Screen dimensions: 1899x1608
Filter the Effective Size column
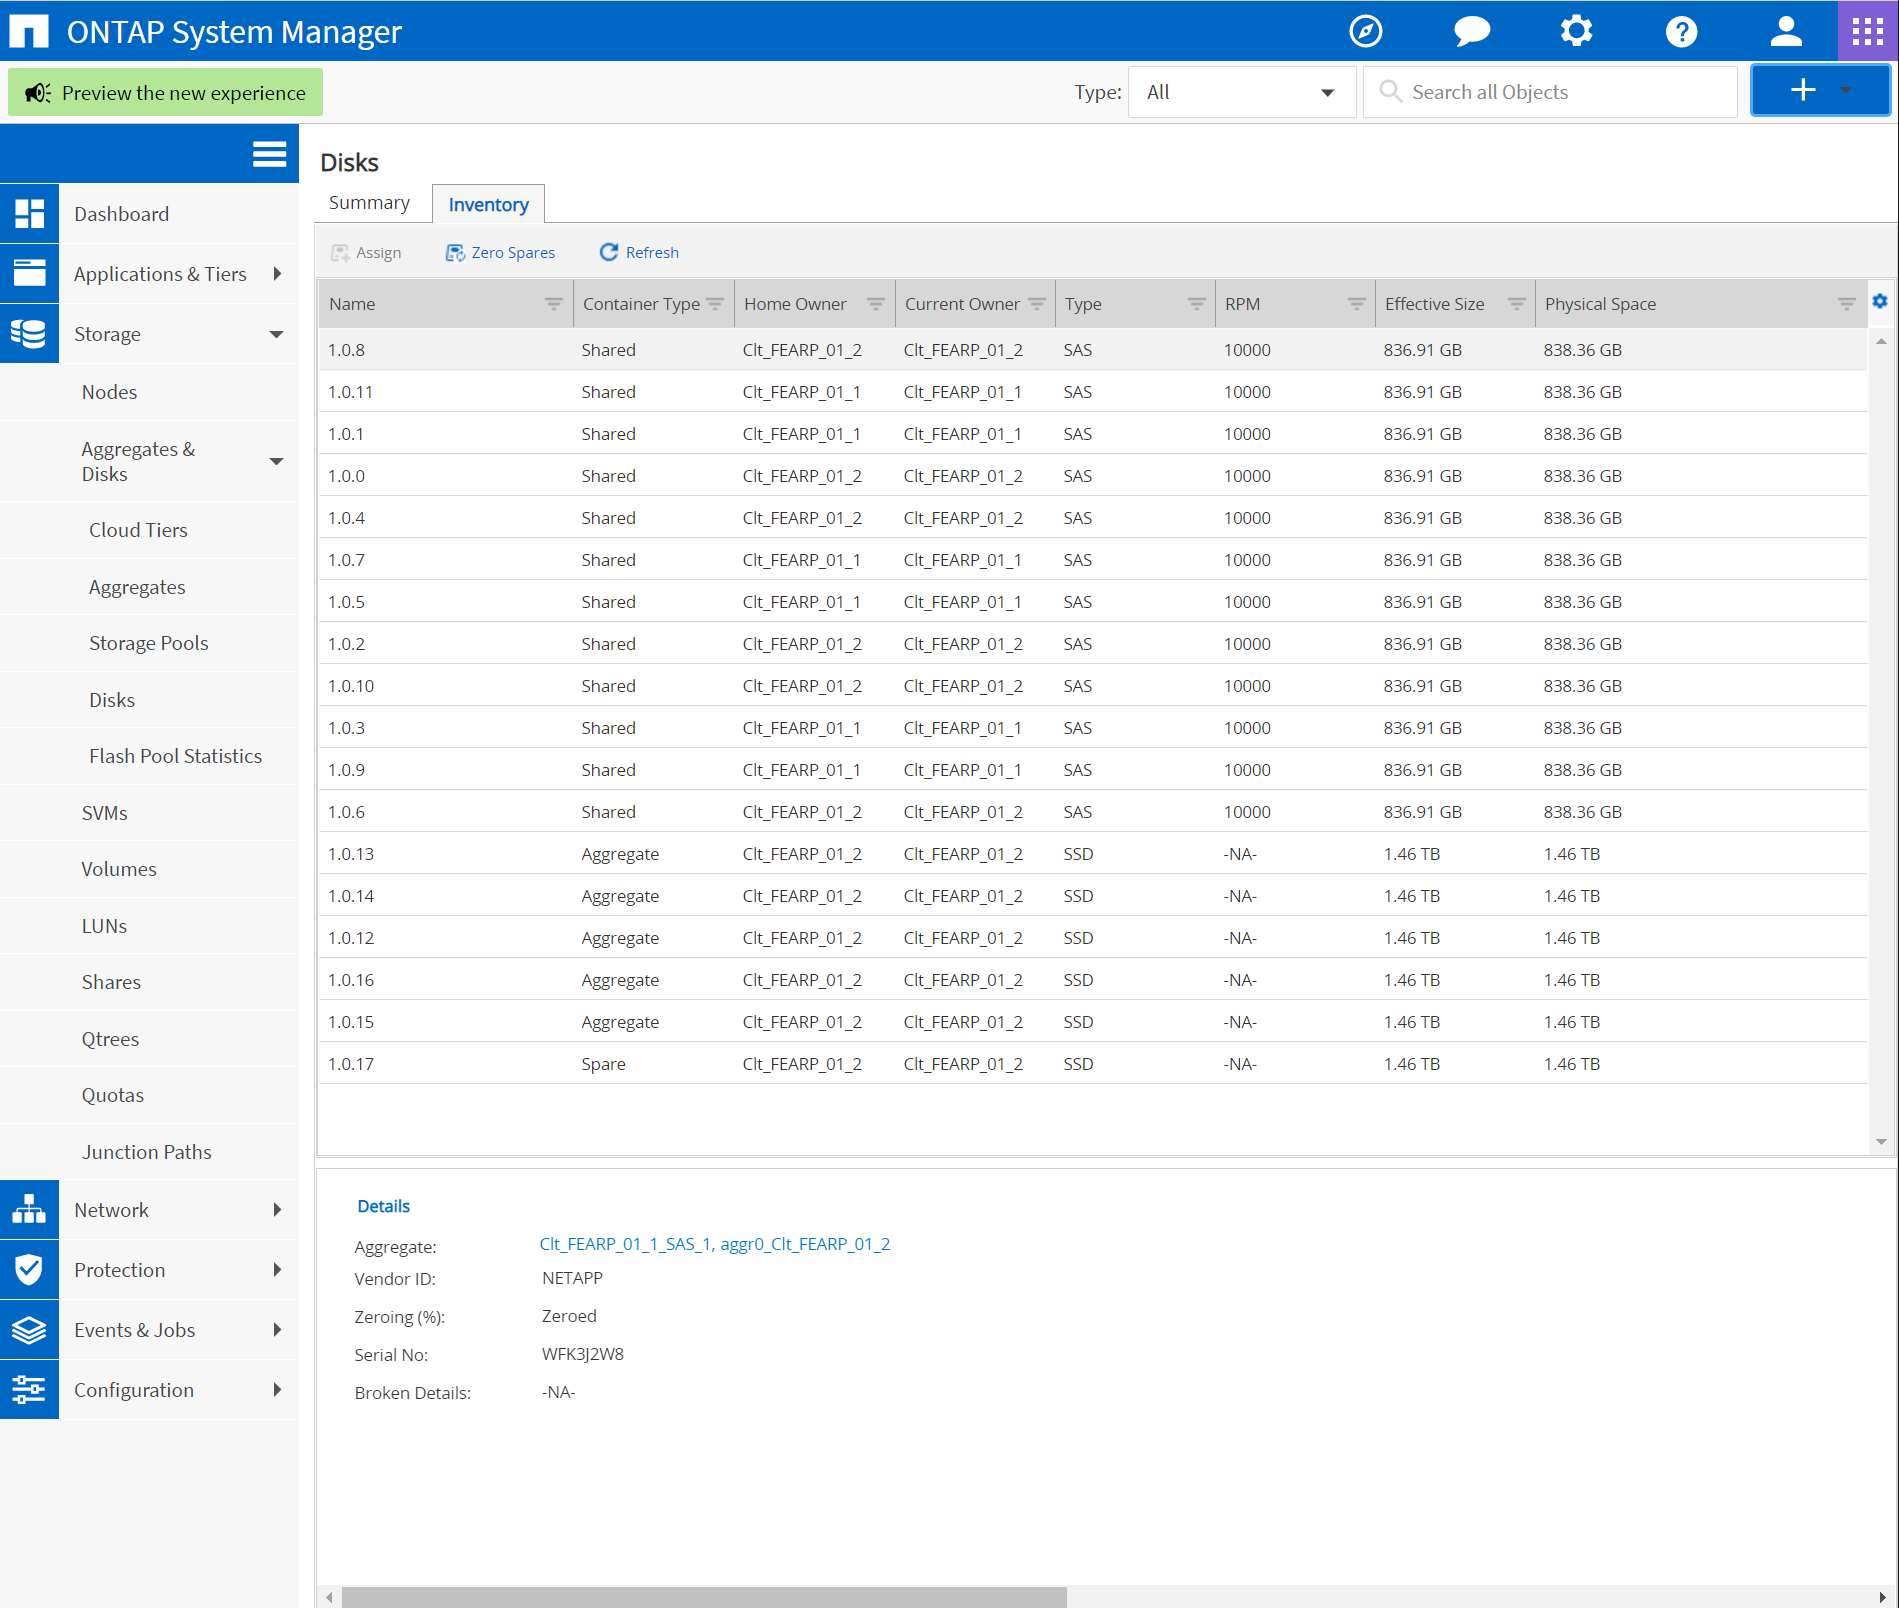tap(1516, 304)
